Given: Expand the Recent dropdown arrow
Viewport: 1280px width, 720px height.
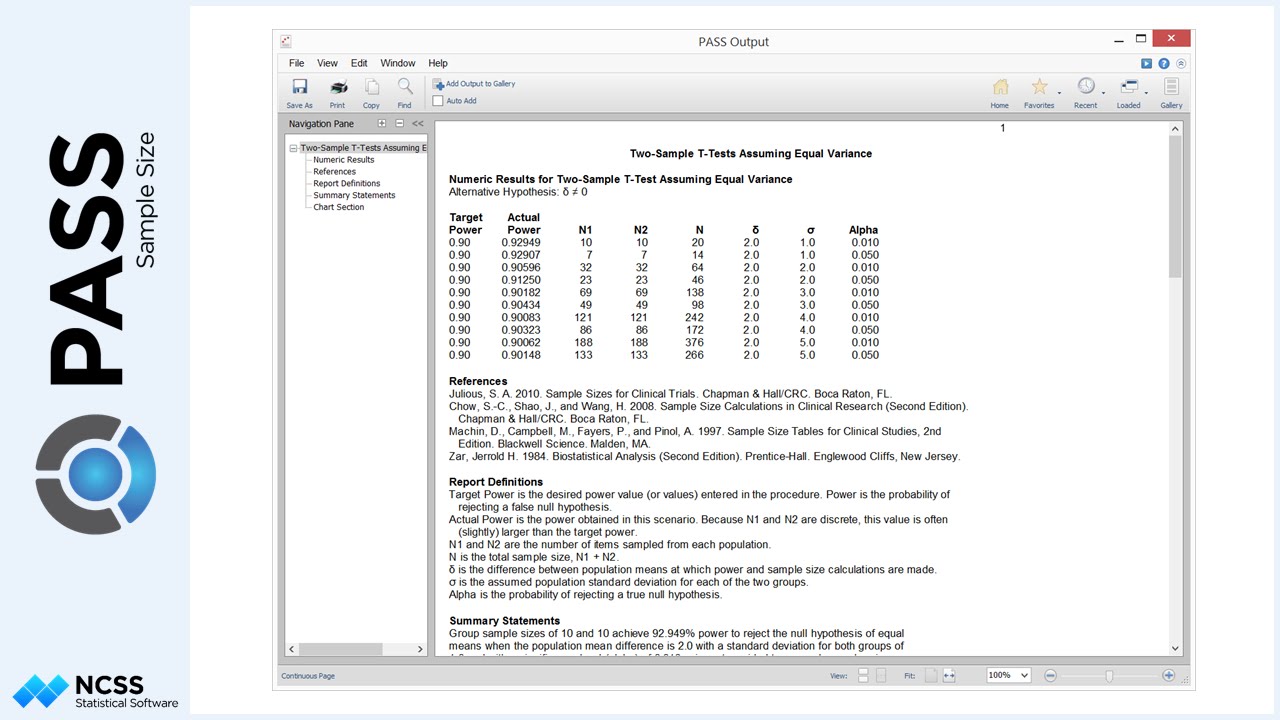Looking at the screenshot, I should pyautogui.click(x=1104, y=93).
